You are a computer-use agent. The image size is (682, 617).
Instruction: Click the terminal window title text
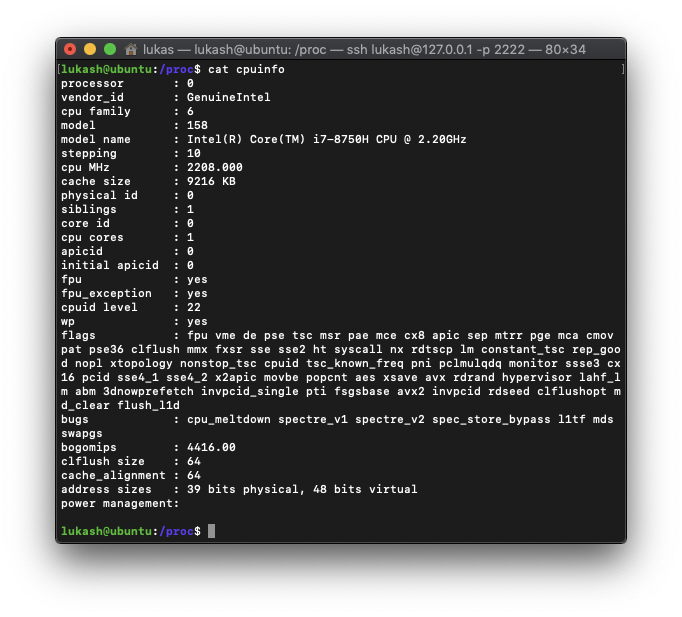364,50
